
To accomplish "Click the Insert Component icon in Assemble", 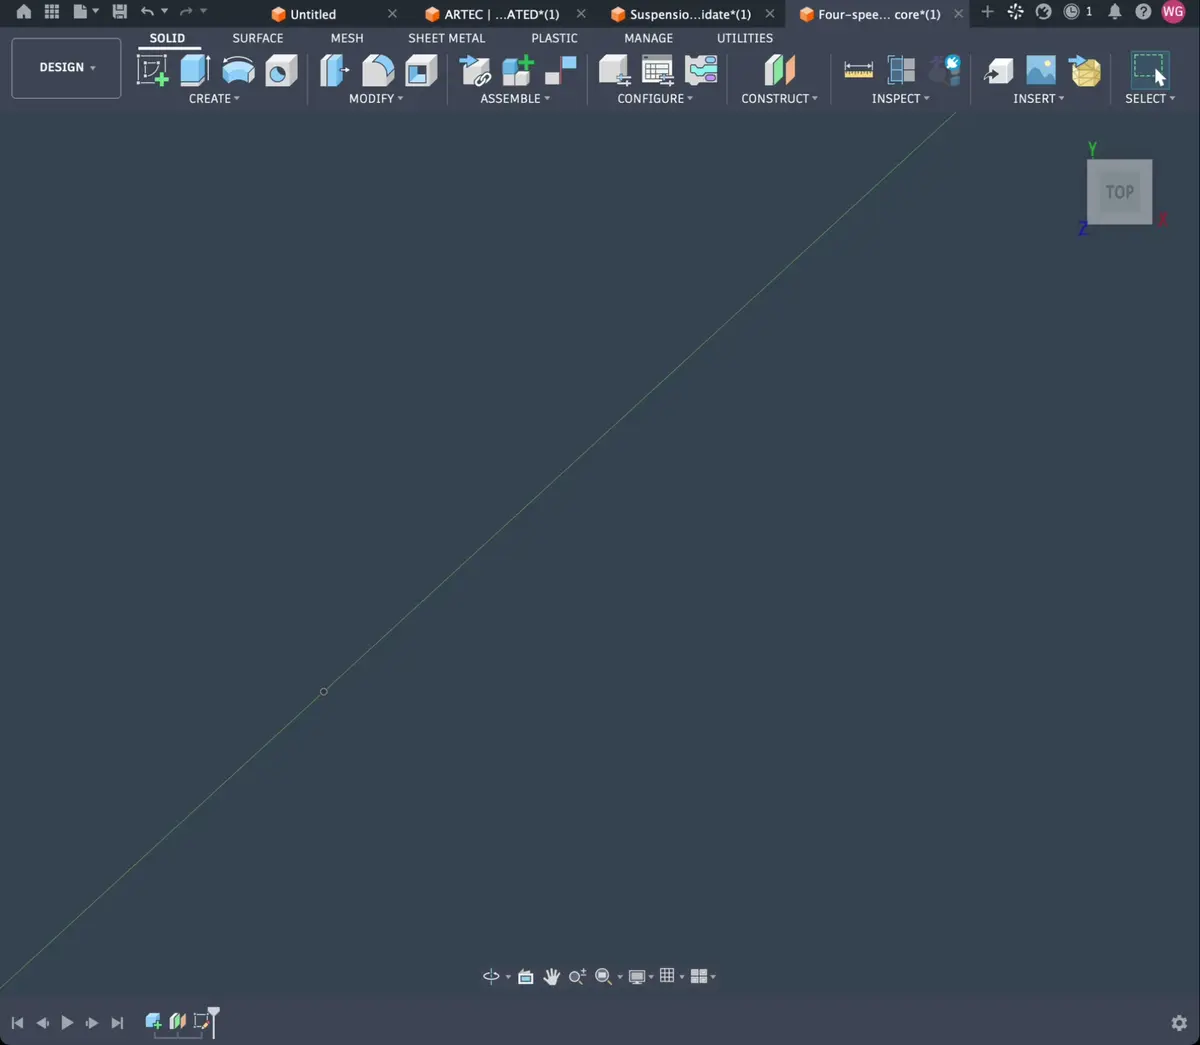I will point(475,71).
